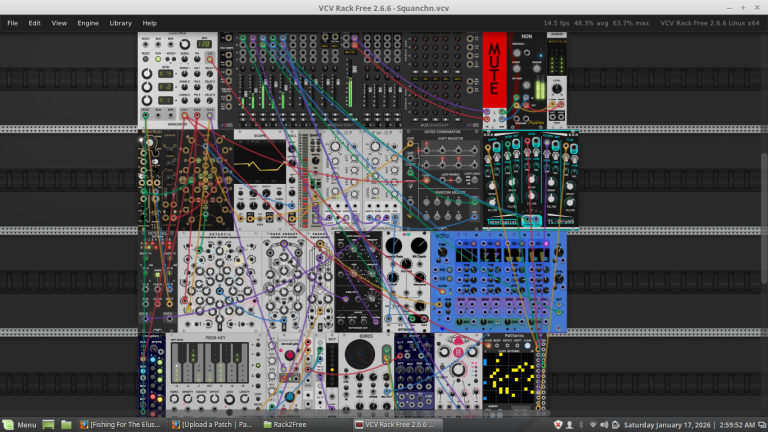Open the file manager icon in taskbar

click(66, 425)
